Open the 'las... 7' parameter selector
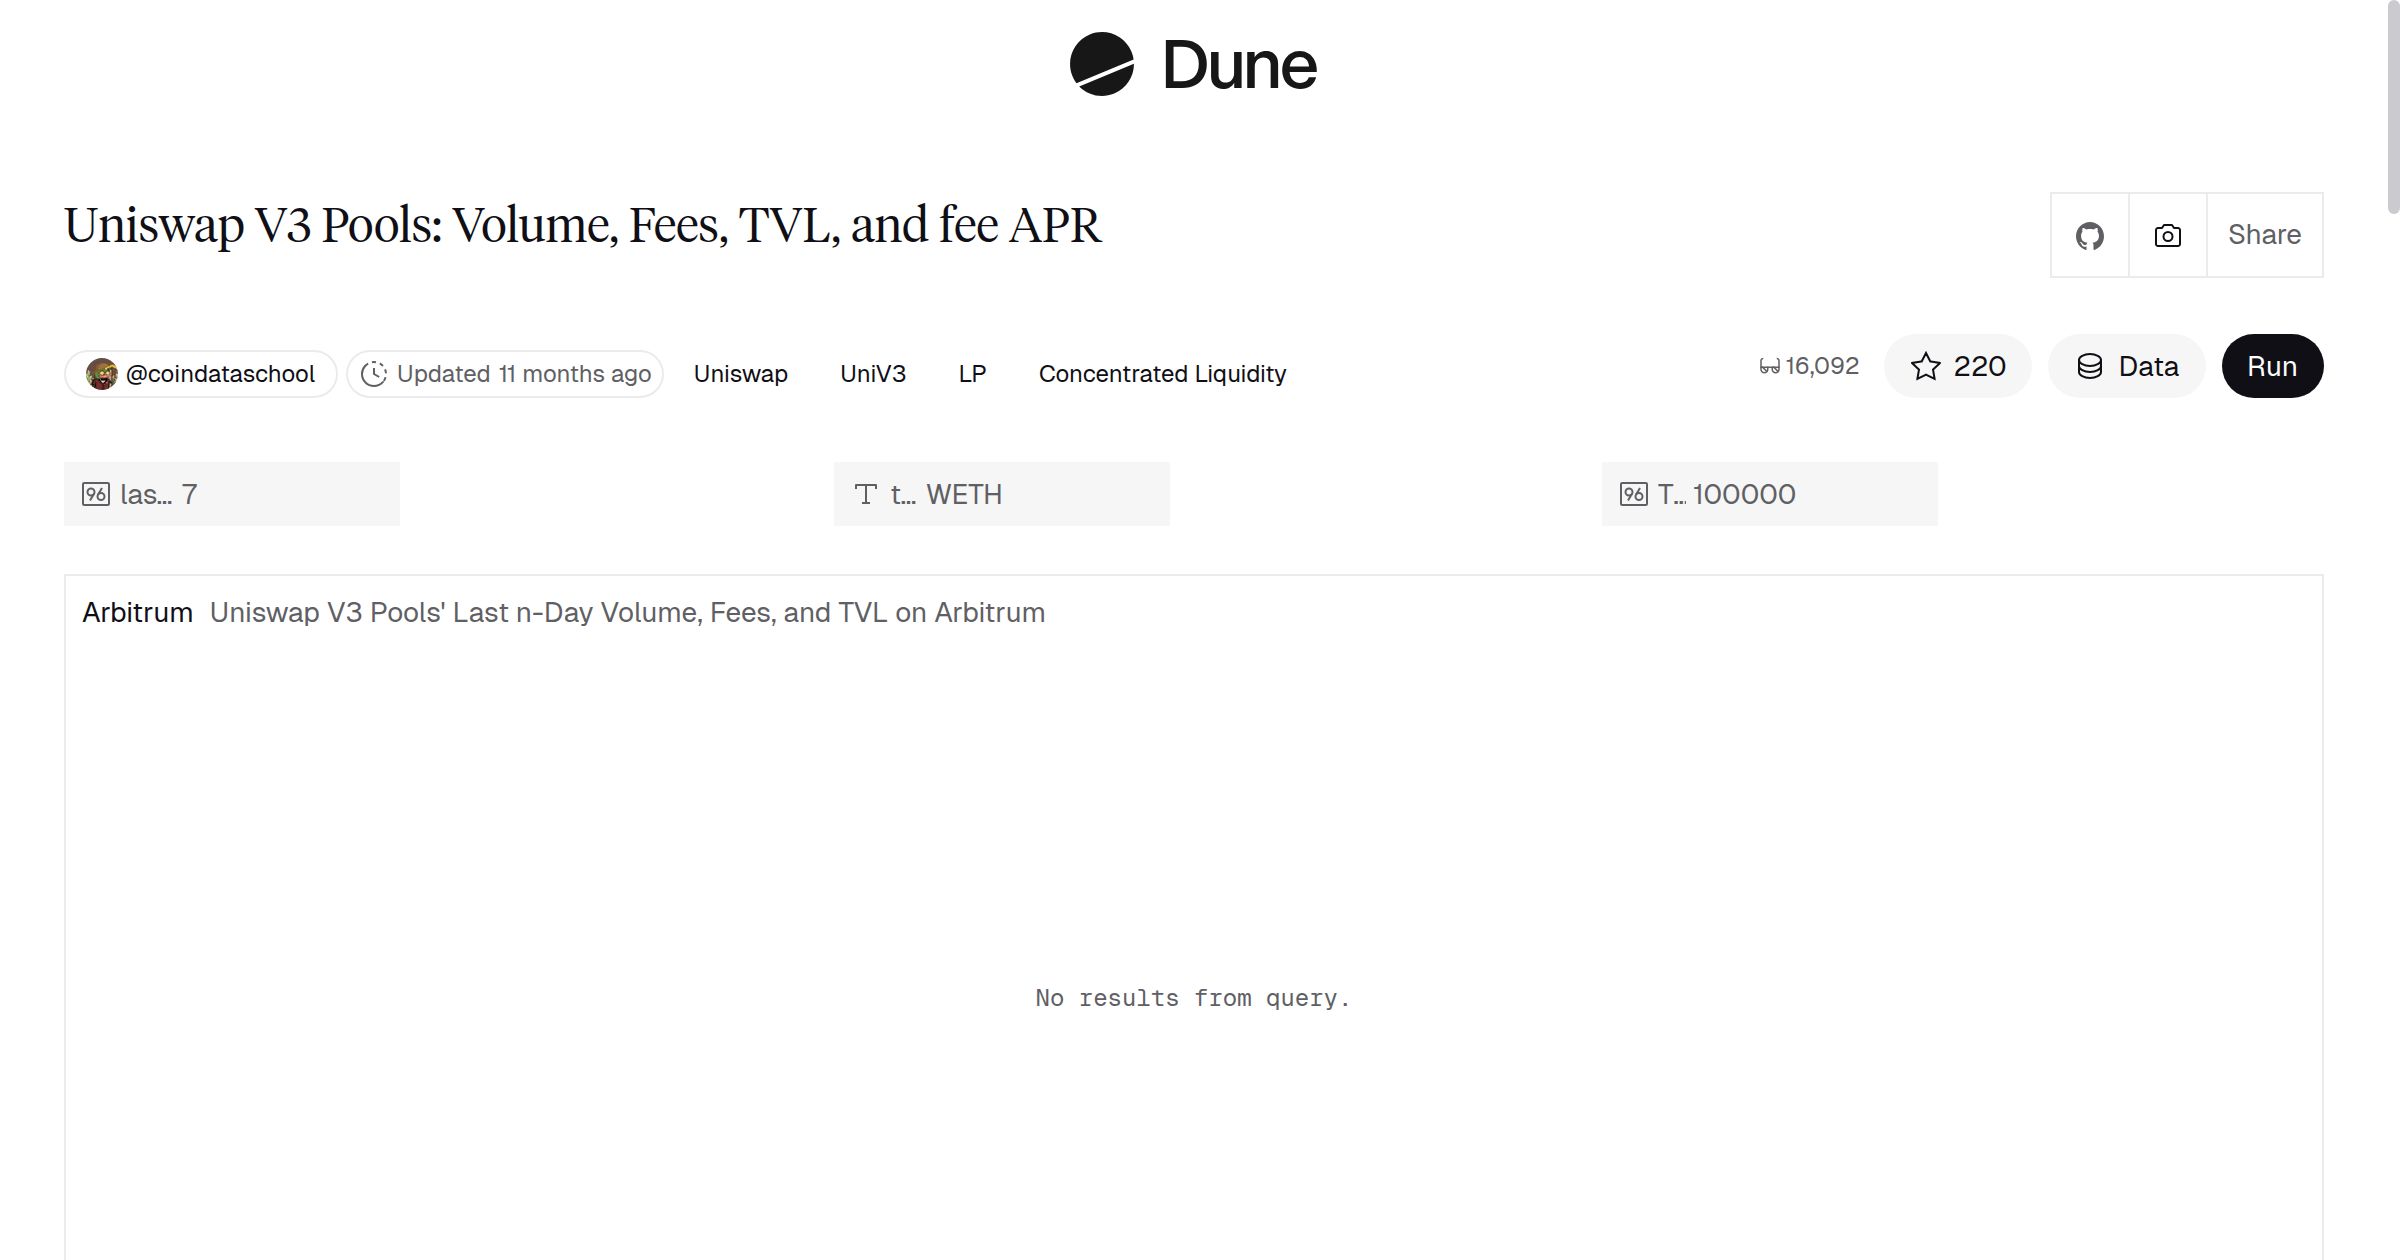This screenshot has width=2400, height=1260. [230, 493]
